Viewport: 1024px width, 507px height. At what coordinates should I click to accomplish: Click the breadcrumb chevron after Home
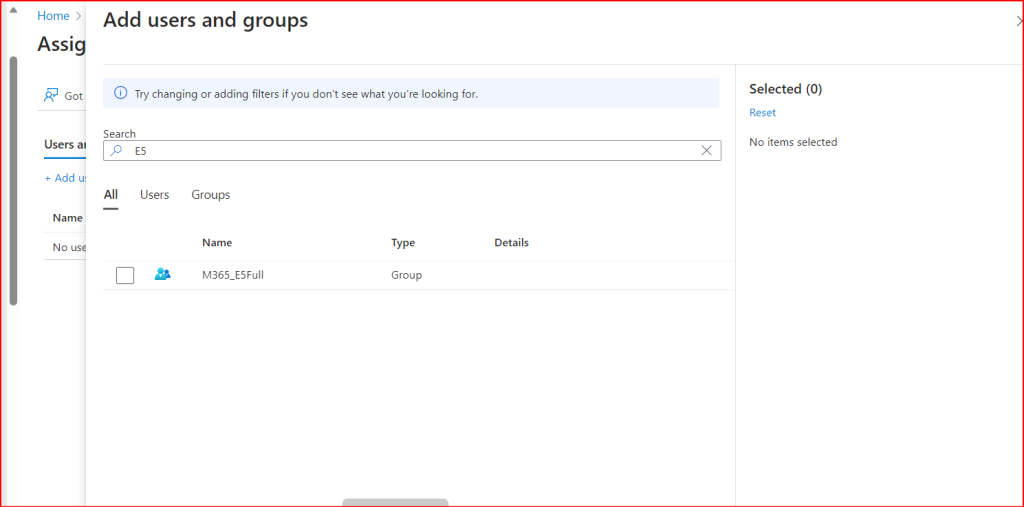pos(79,16)
